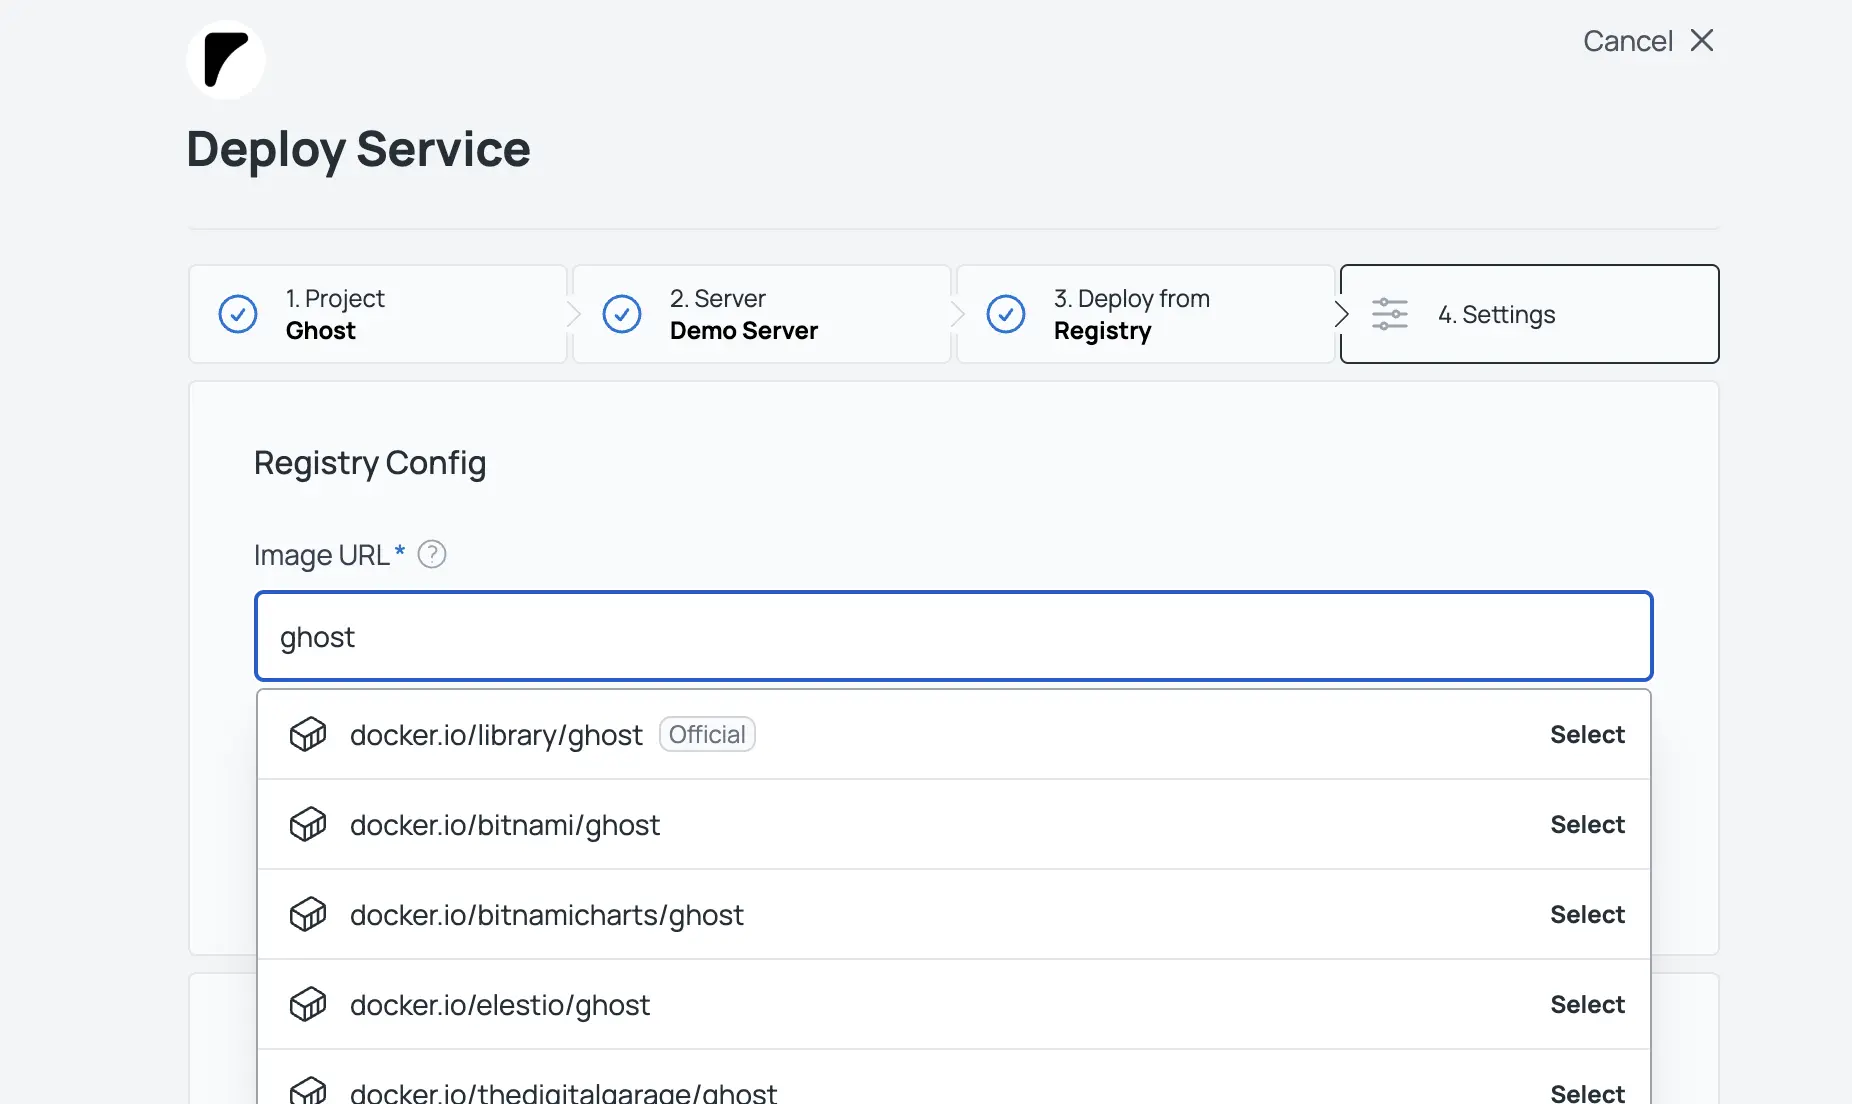Image resolution: width=1852 pixels, height=1104 pixels.
Task: Click the settings sliders icon in step 4
Action: [x=1389, y=314]
